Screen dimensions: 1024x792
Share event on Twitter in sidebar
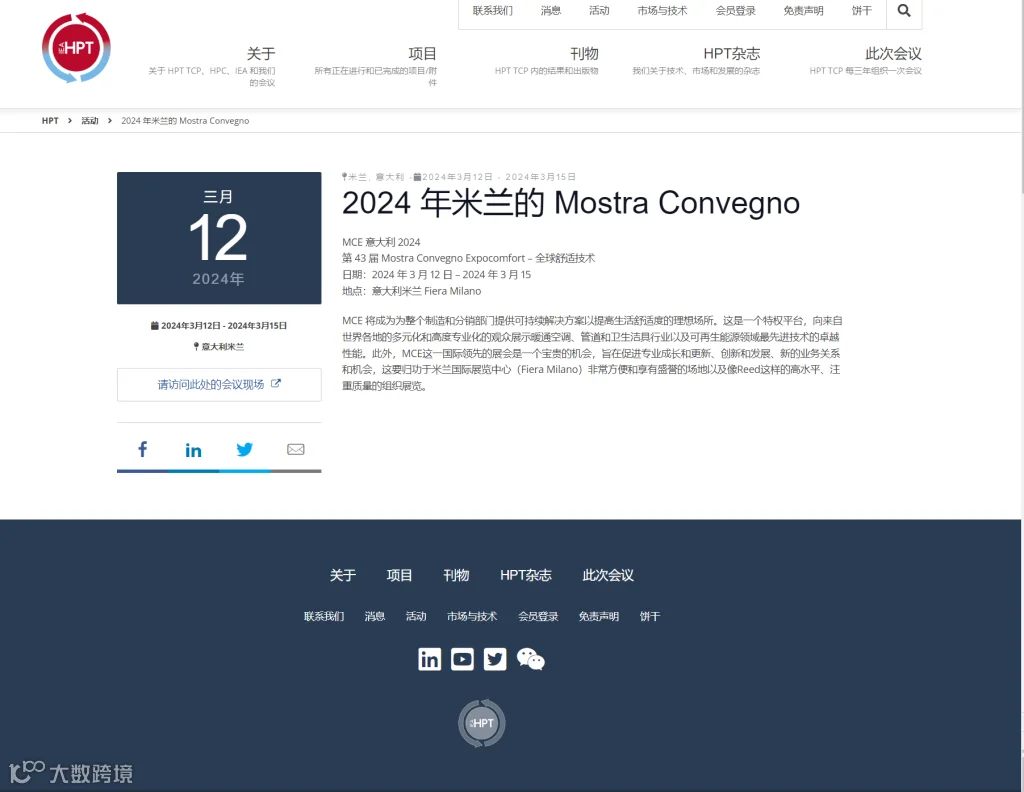pyautogui.click(x=244, y=450)
